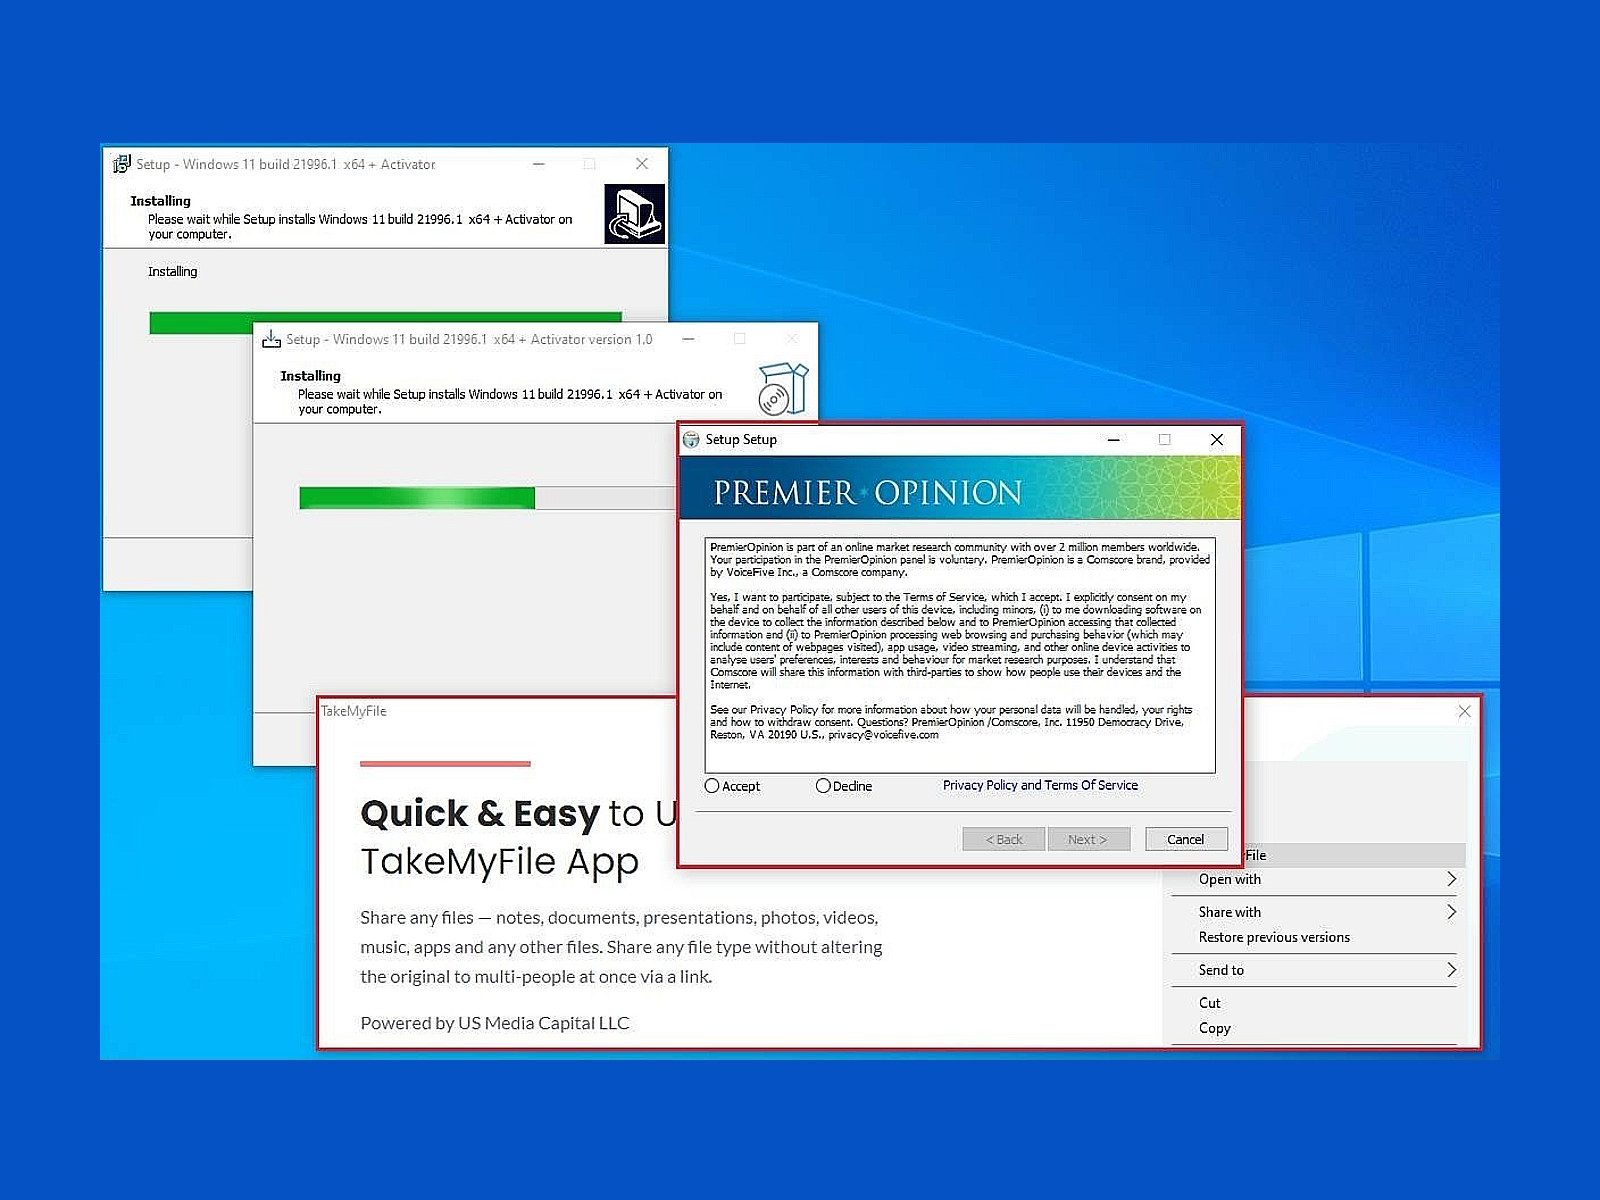This screenshot has width=1600, height=1200.
Task: Click the back installer title bar icon
Action: pos(121,164)
